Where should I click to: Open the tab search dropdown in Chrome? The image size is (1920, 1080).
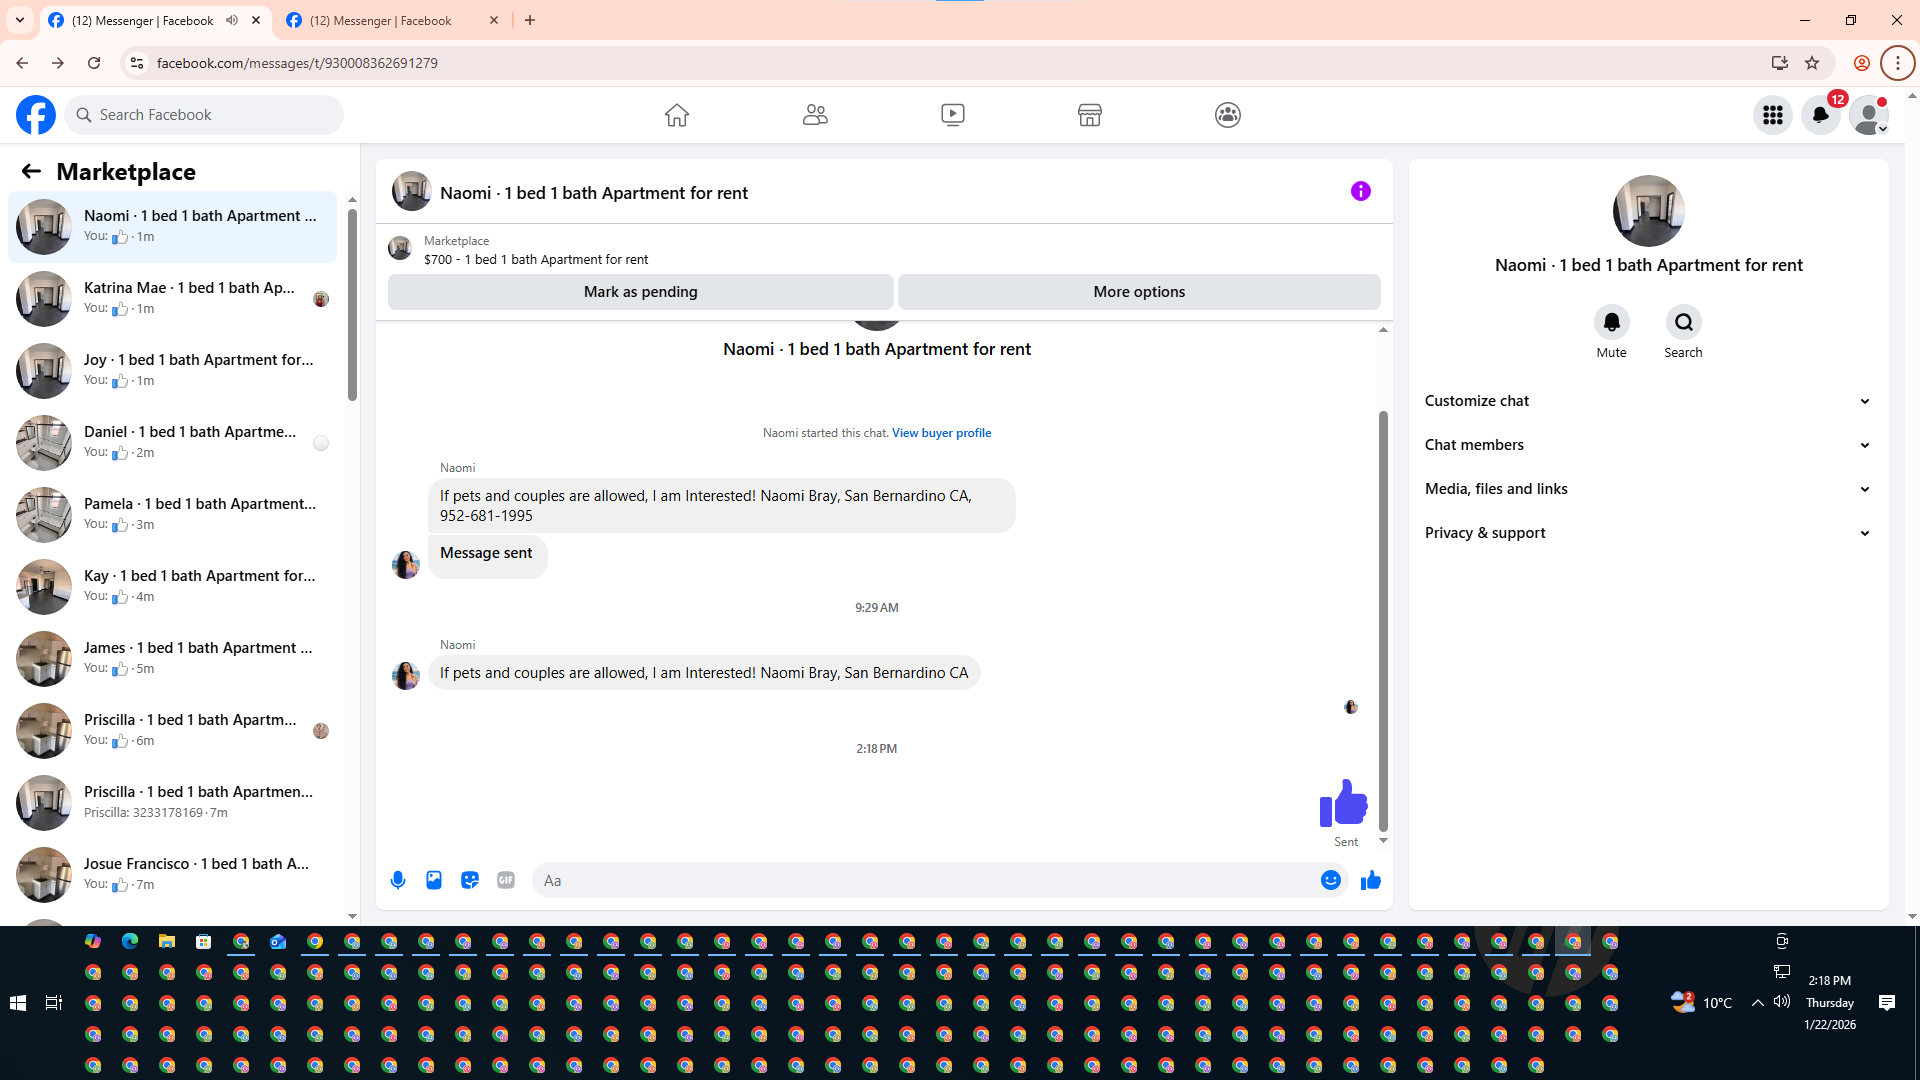[x=20, y=20]
